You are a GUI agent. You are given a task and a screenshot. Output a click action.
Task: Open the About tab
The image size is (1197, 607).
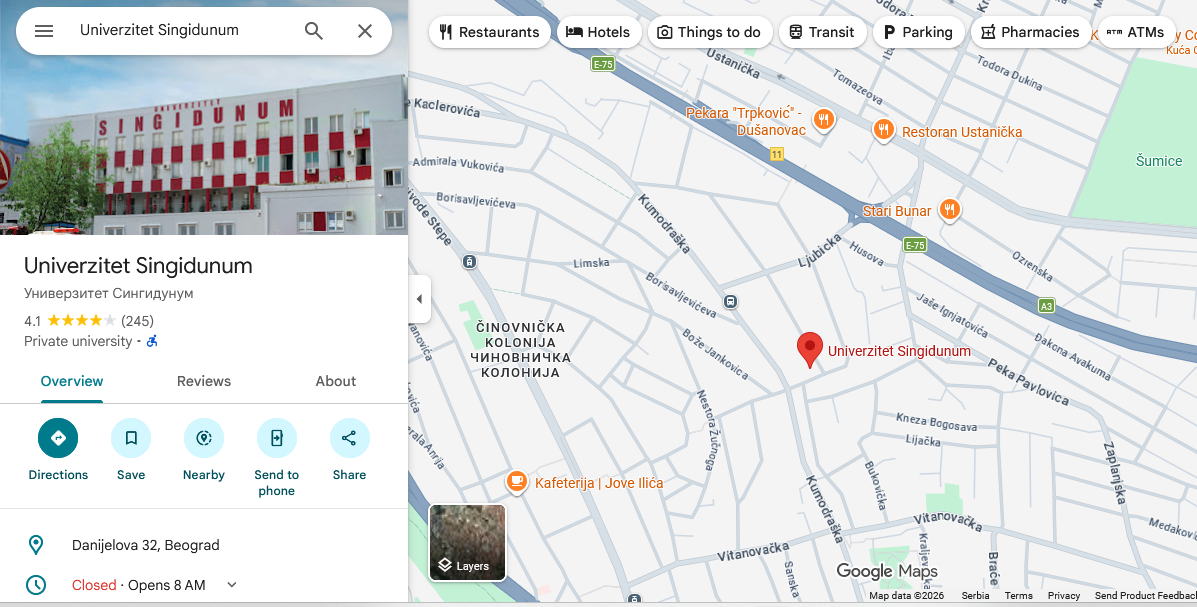(335, 381)
